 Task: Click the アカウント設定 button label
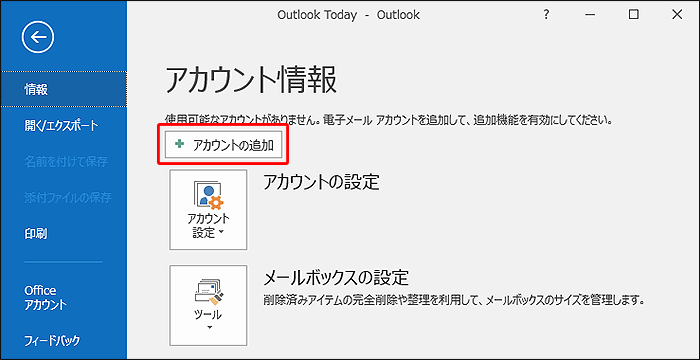tap(208, 226)
